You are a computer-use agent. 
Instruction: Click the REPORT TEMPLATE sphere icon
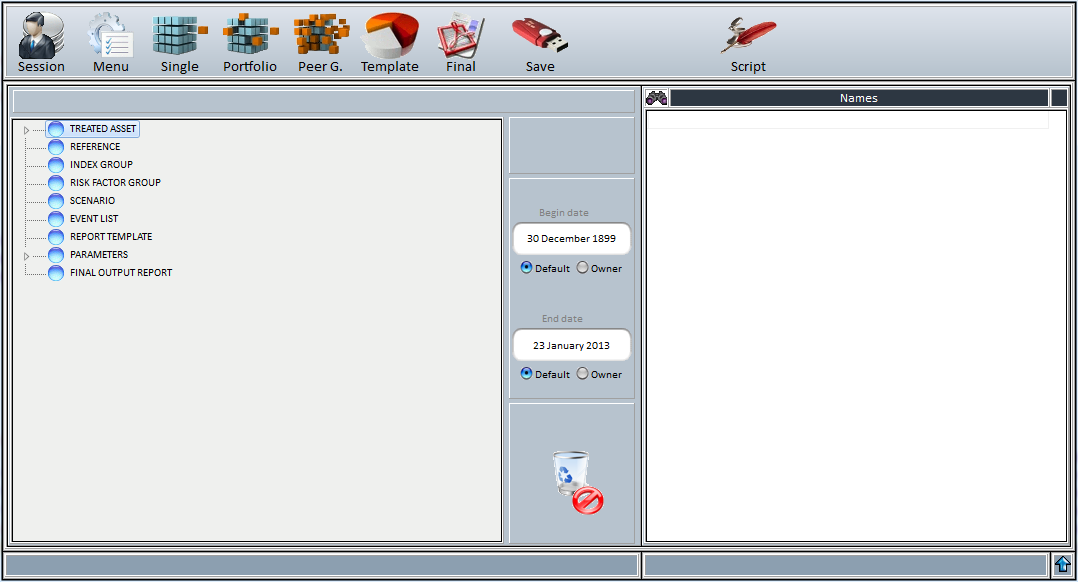[x=56, y=236]
